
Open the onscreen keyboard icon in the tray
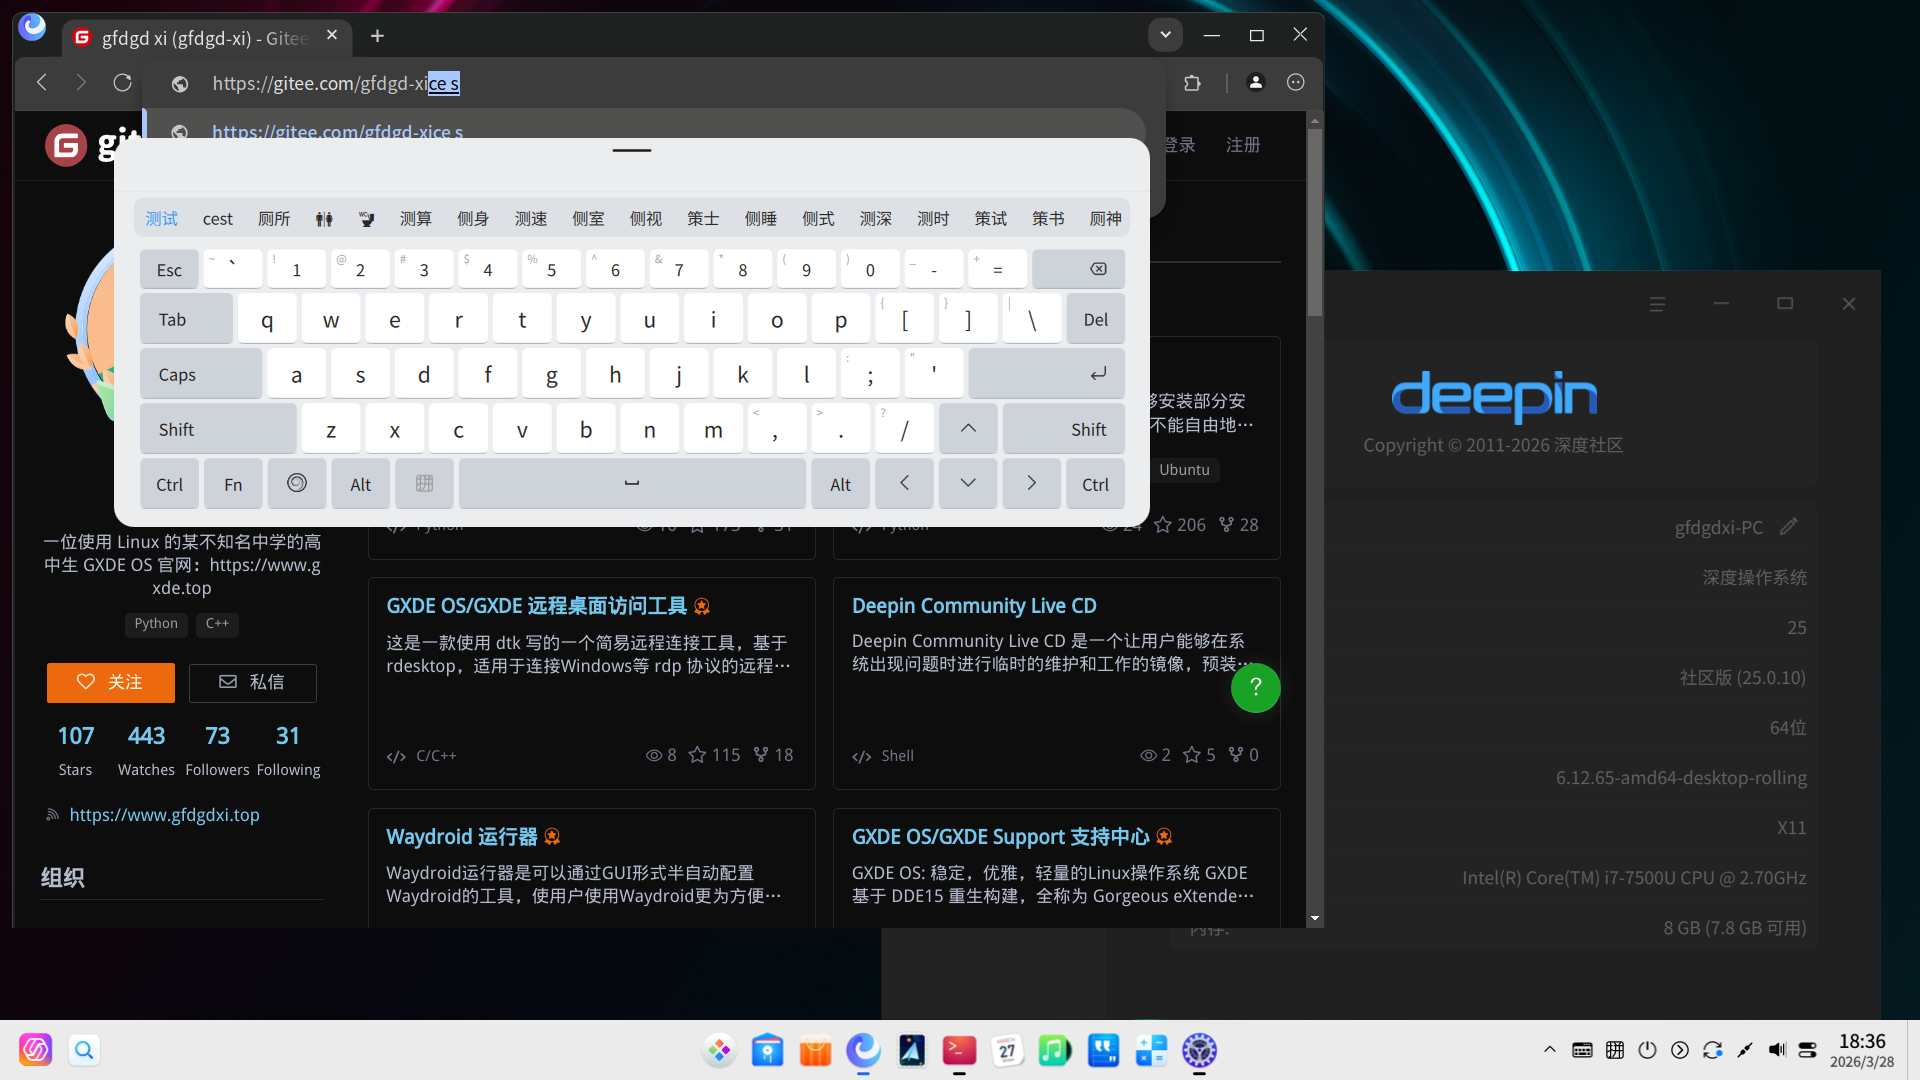[1582, 1050]
